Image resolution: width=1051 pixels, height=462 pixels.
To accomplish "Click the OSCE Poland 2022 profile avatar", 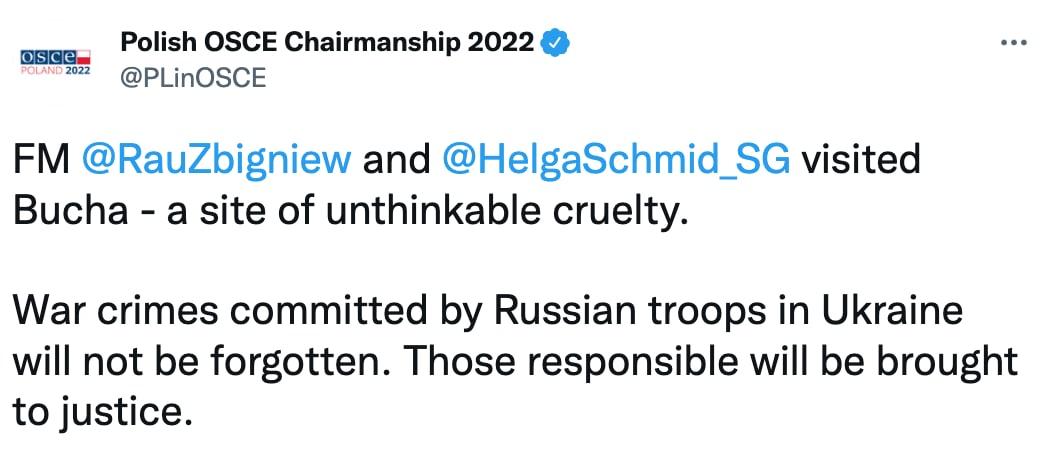I will [x=56, y=62].
